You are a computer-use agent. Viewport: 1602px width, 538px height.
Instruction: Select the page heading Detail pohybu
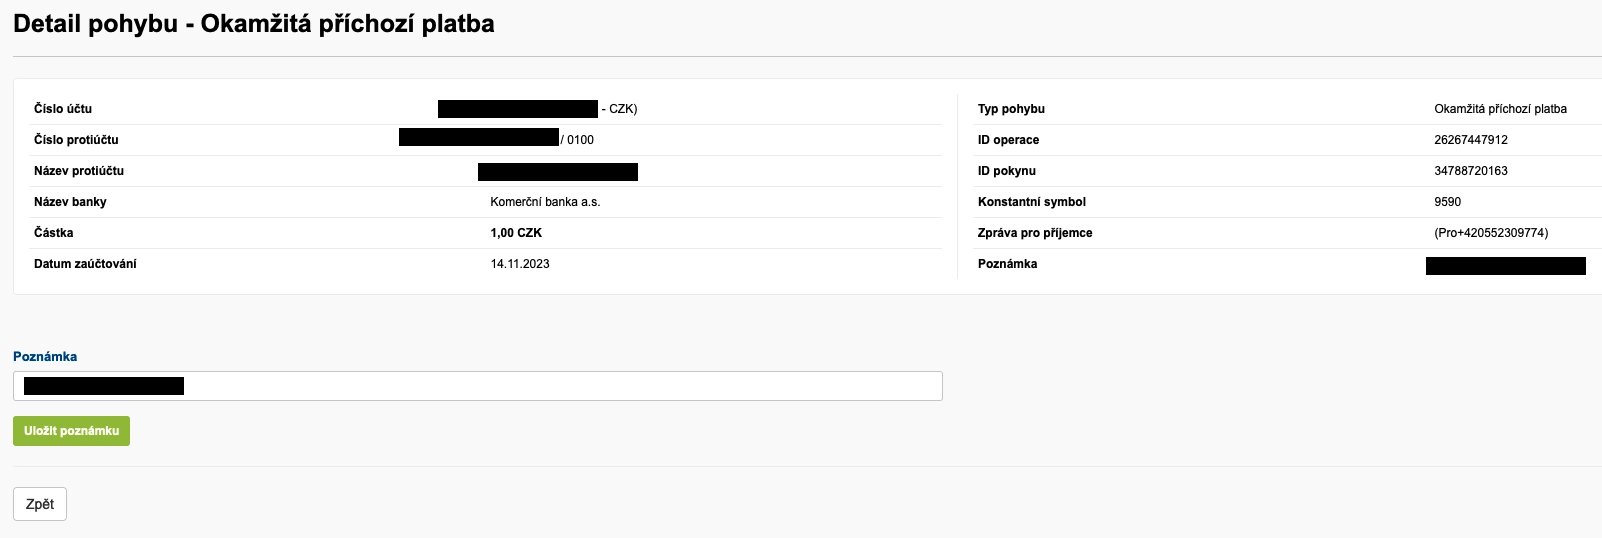tap(254, 24)
